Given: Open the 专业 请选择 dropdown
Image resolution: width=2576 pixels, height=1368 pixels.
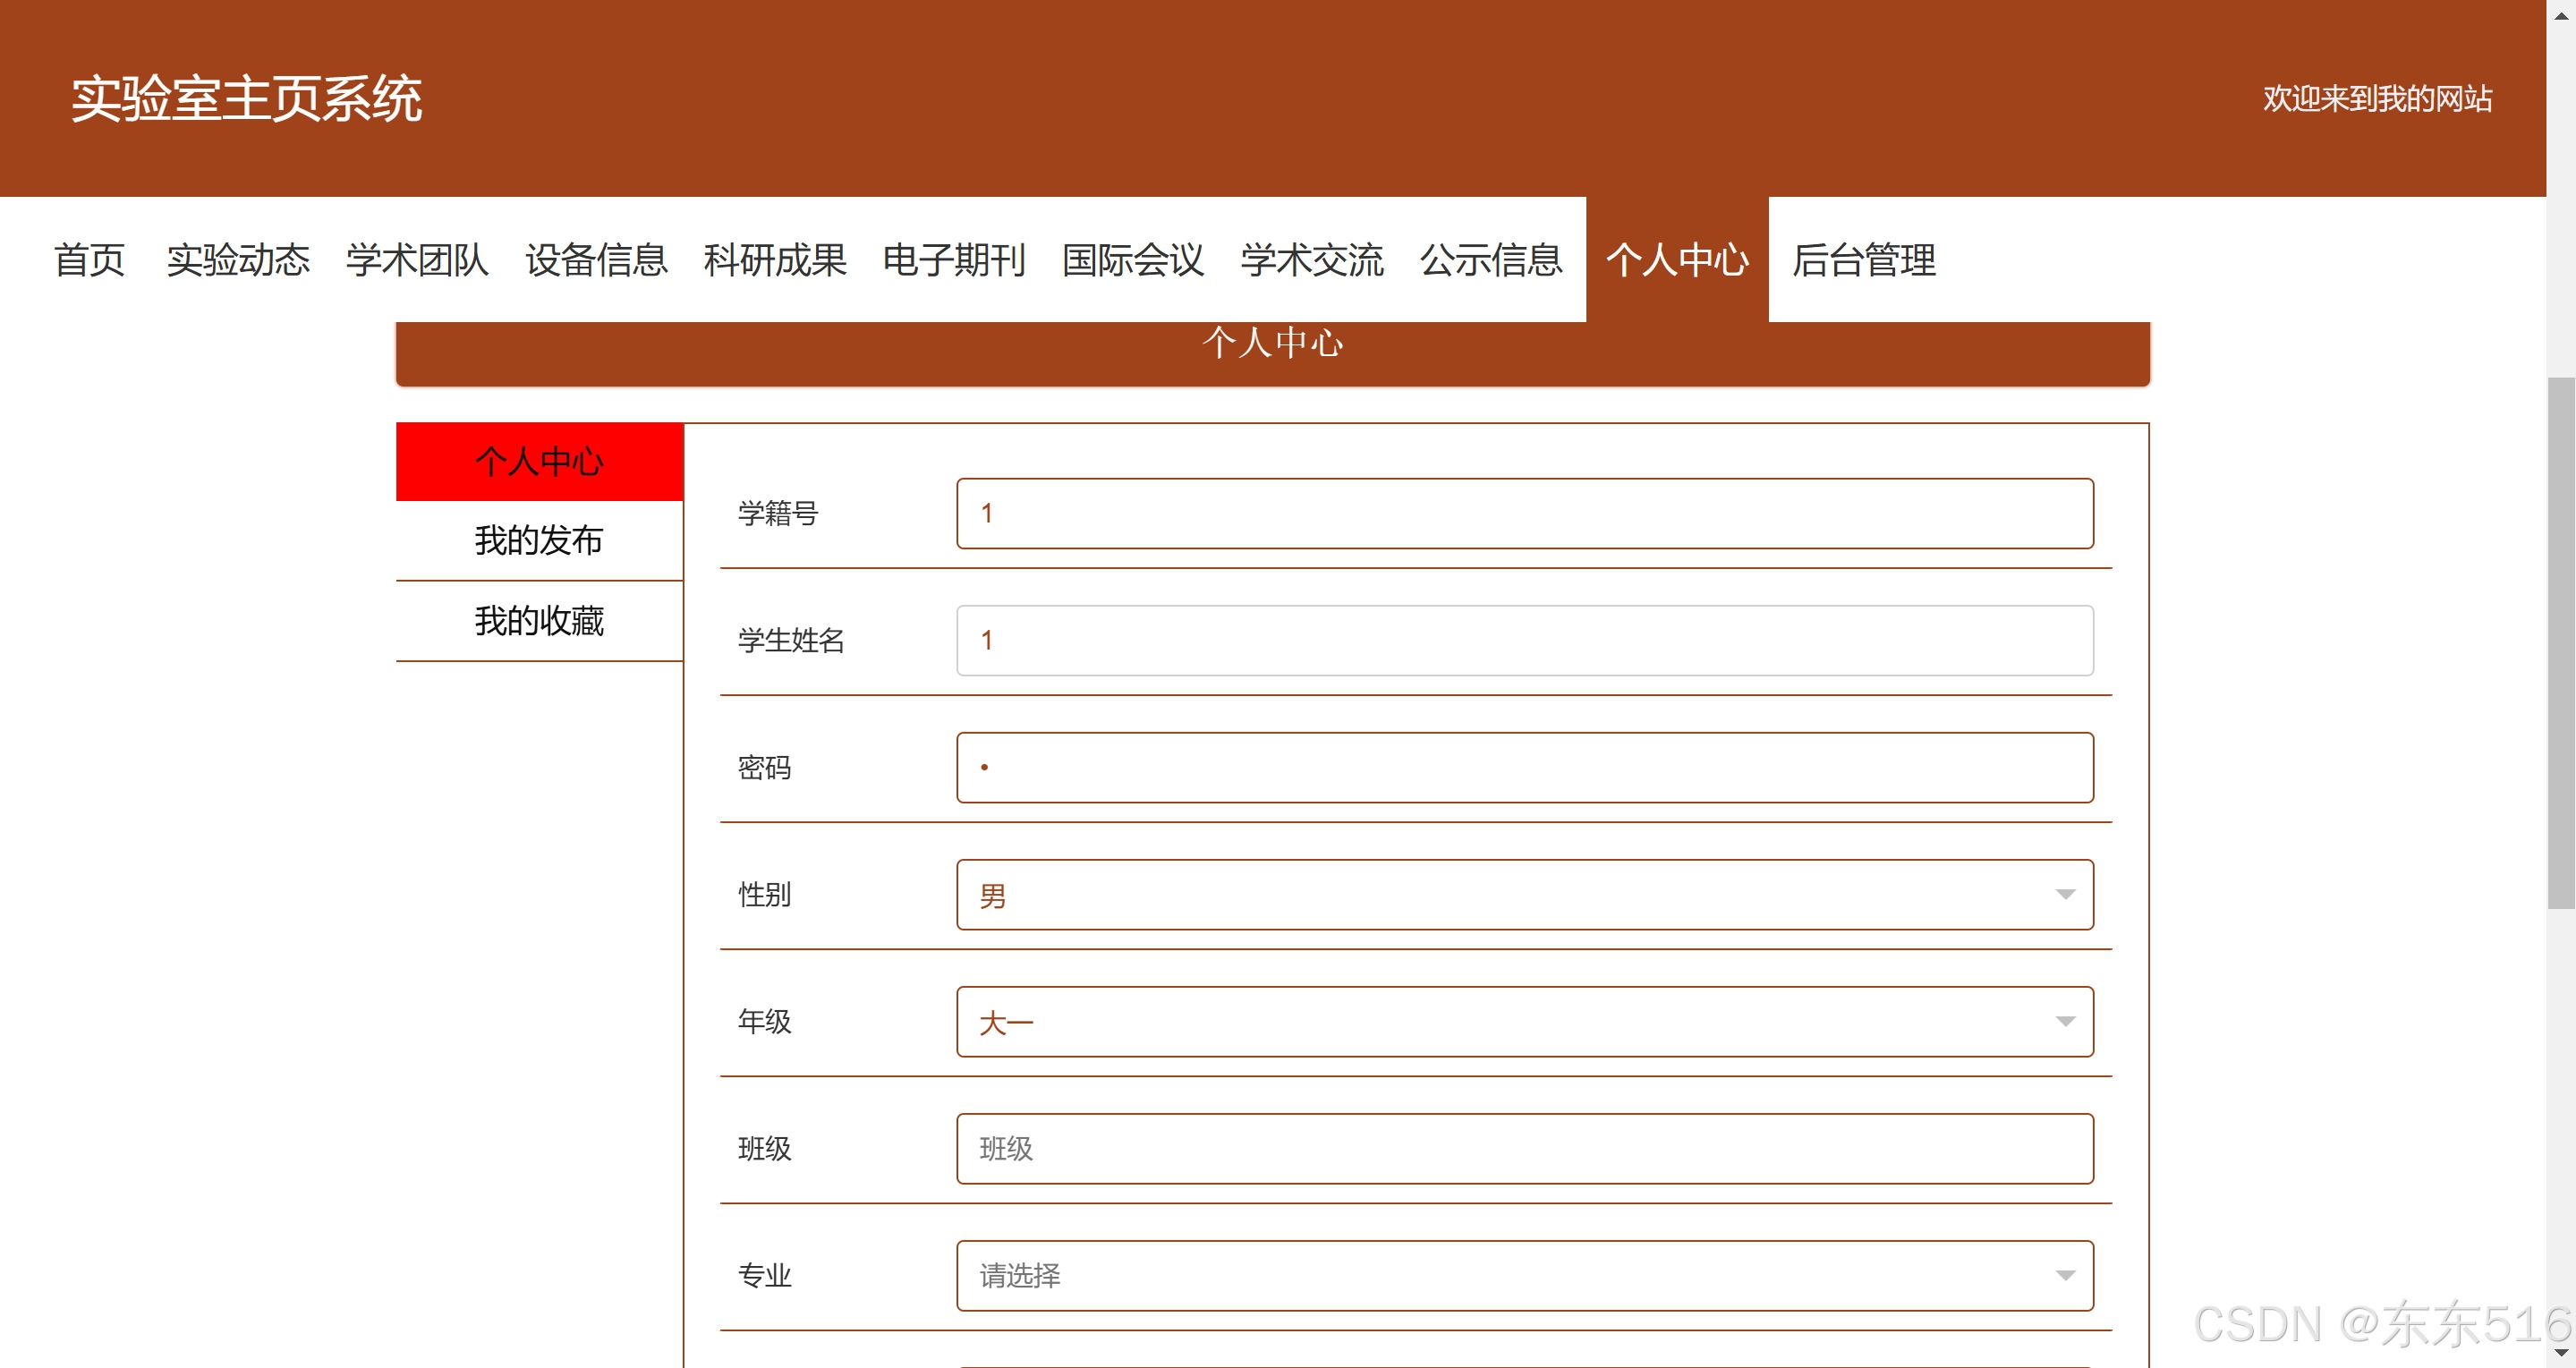Looking at the screenshot, I should pyautogui.click(x=1523, y=1275).
